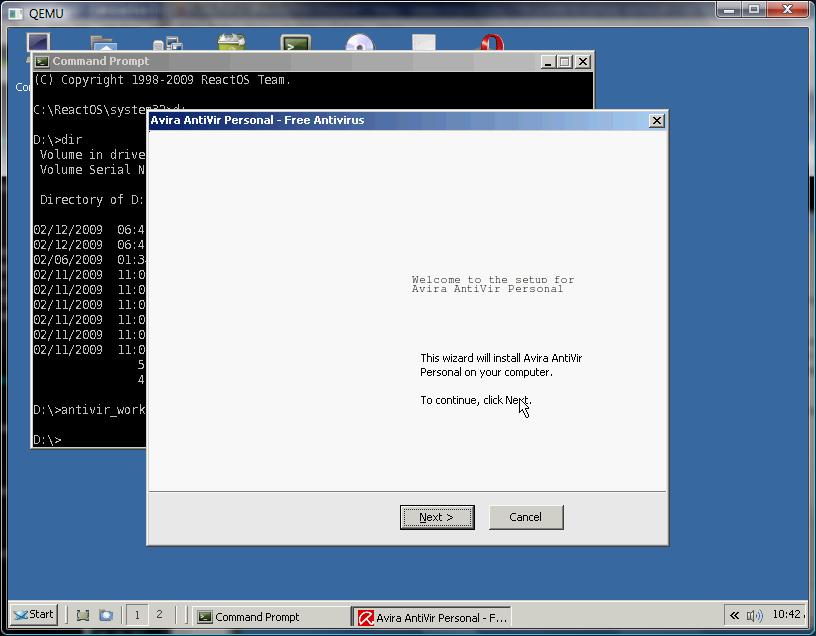Open the CD disc desktop icon

[x=359, y=43]
